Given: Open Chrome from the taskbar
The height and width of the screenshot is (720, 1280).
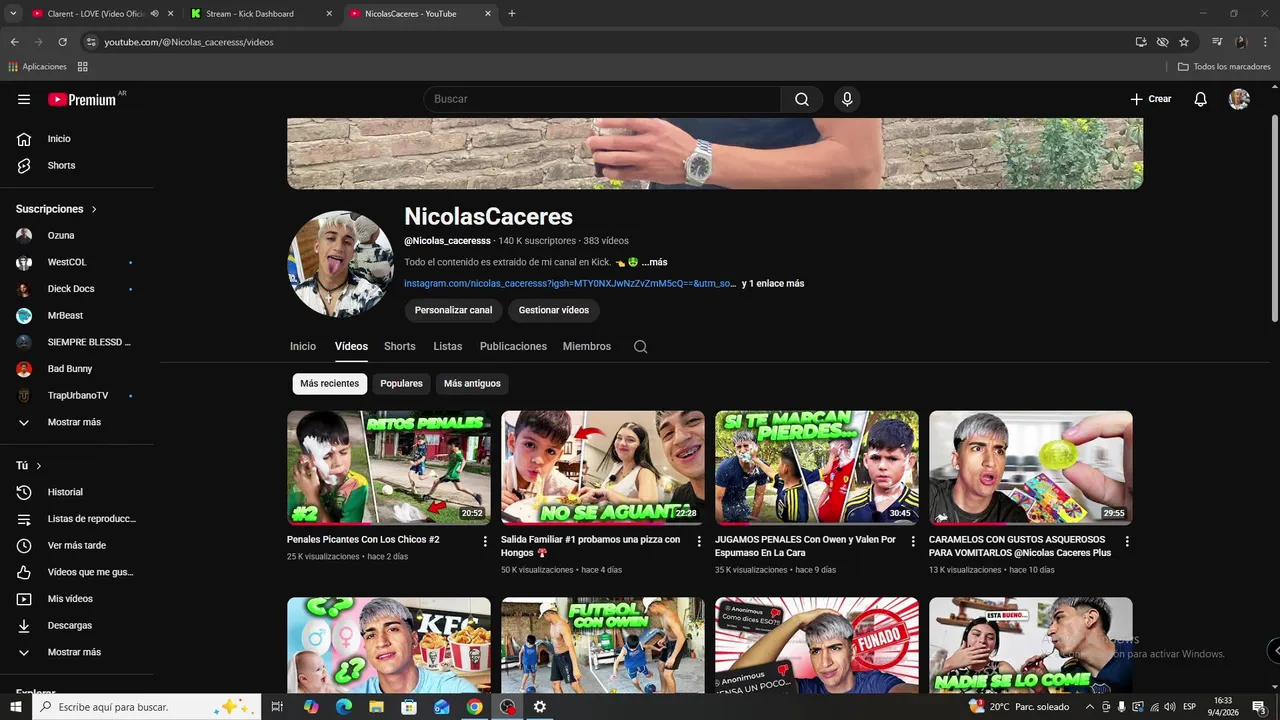Looking at the screenshot, I should click(474, 707).
